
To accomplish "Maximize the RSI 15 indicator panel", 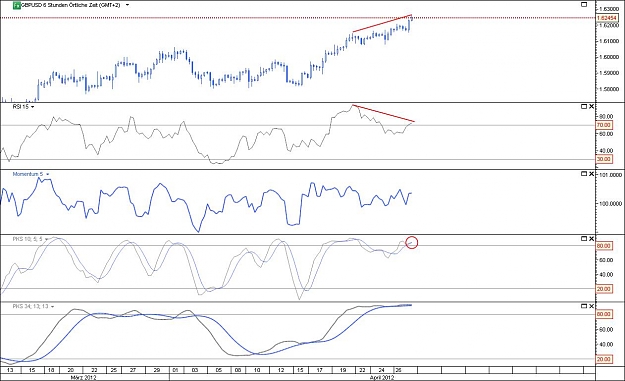I will point(584,106).
